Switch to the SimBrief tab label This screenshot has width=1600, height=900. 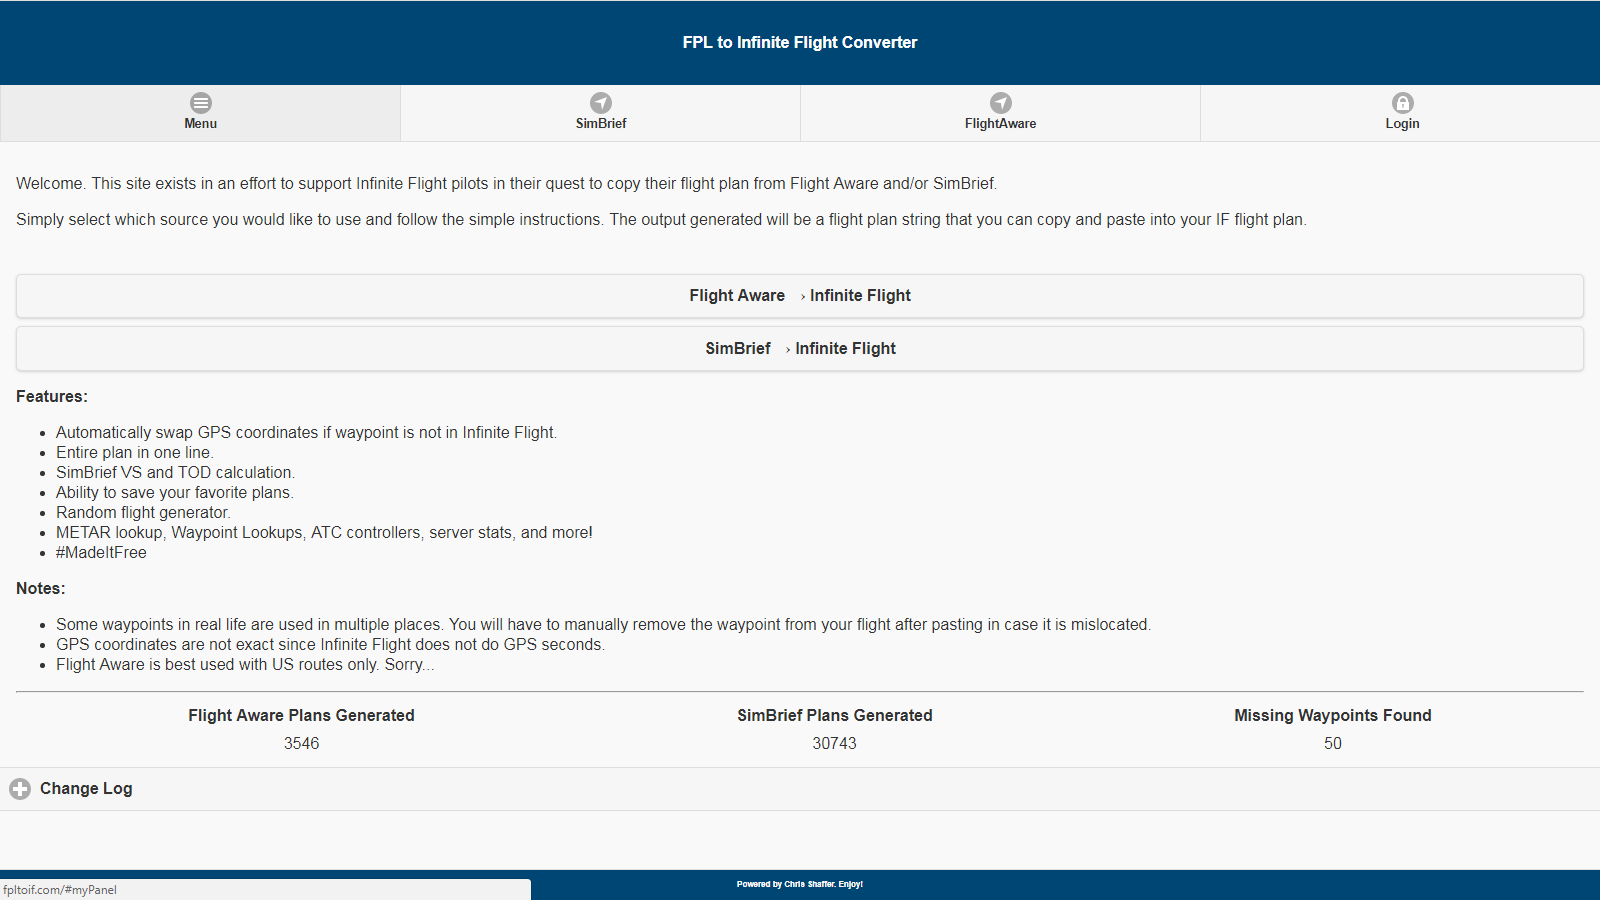coord(601,124)
